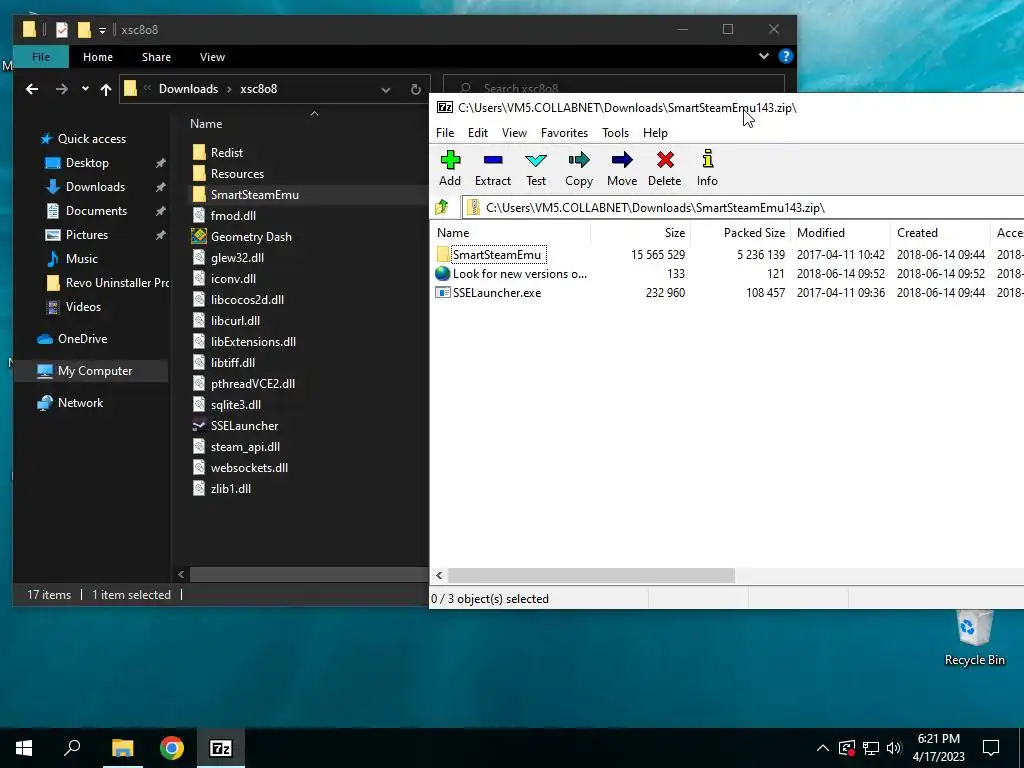1024x768 pixels.
Task: Click Downloads in Explorer breadcrumb
Action: (188, 89)
